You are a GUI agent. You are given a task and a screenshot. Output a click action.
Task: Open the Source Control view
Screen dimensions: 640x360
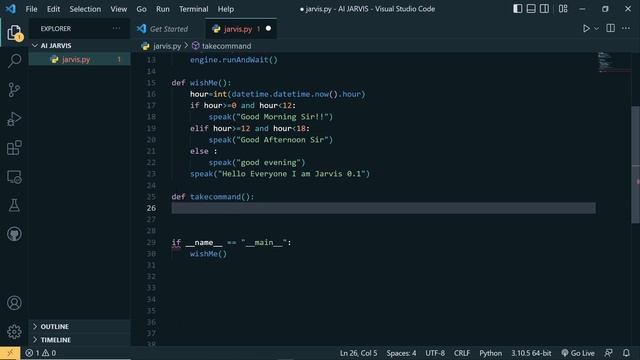(x=14, y=90)
